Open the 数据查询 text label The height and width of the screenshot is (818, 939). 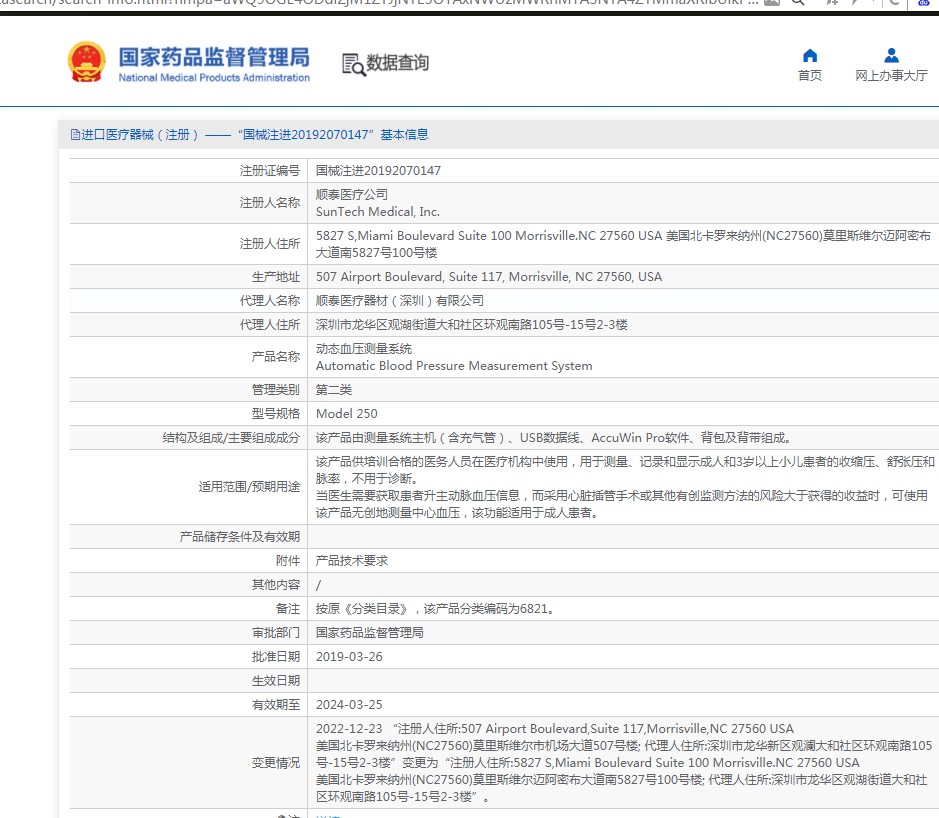[397, 63]
